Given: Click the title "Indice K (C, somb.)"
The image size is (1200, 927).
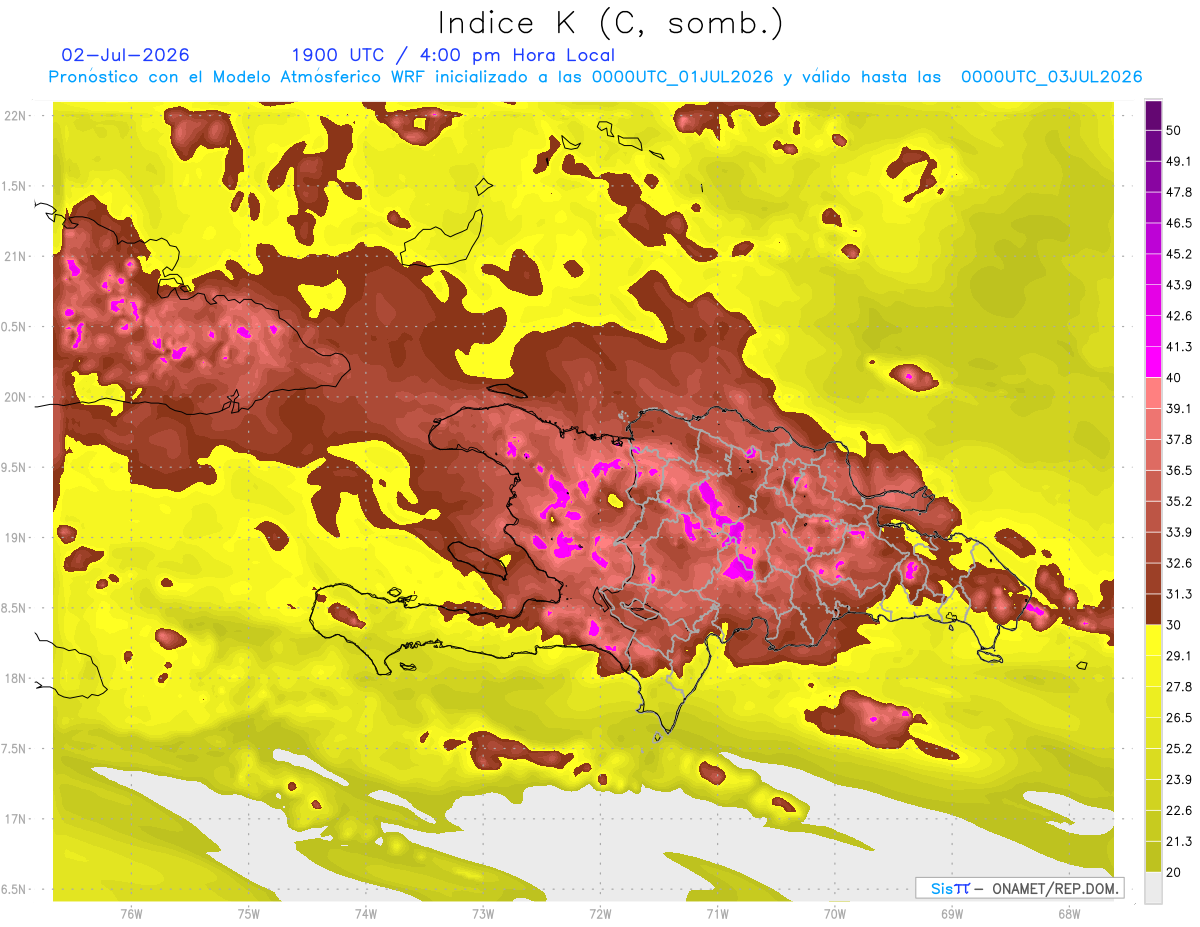Looking at the screenshot, I should click(611, 23).
